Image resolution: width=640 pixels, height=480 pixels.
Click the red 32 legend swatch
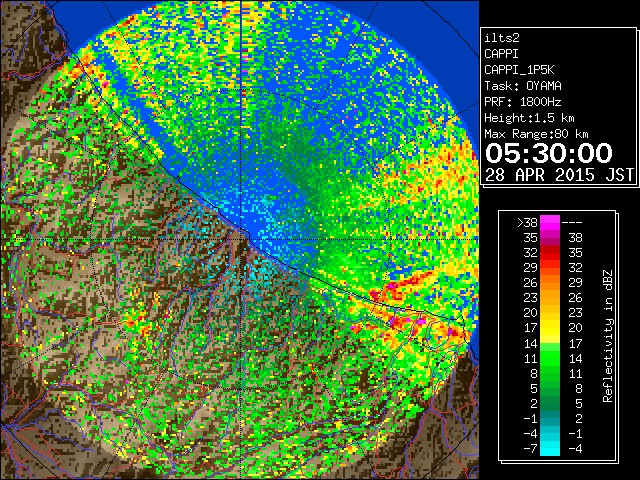(550, 253)
